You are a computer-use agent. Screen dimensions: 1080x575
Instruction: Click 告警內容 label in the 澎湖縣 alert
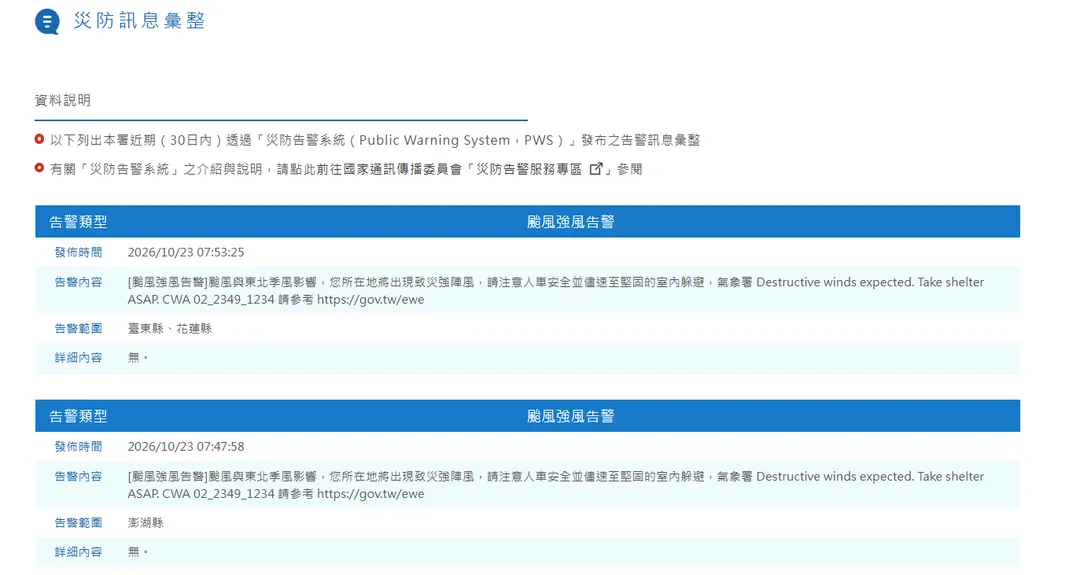(79, 477)
